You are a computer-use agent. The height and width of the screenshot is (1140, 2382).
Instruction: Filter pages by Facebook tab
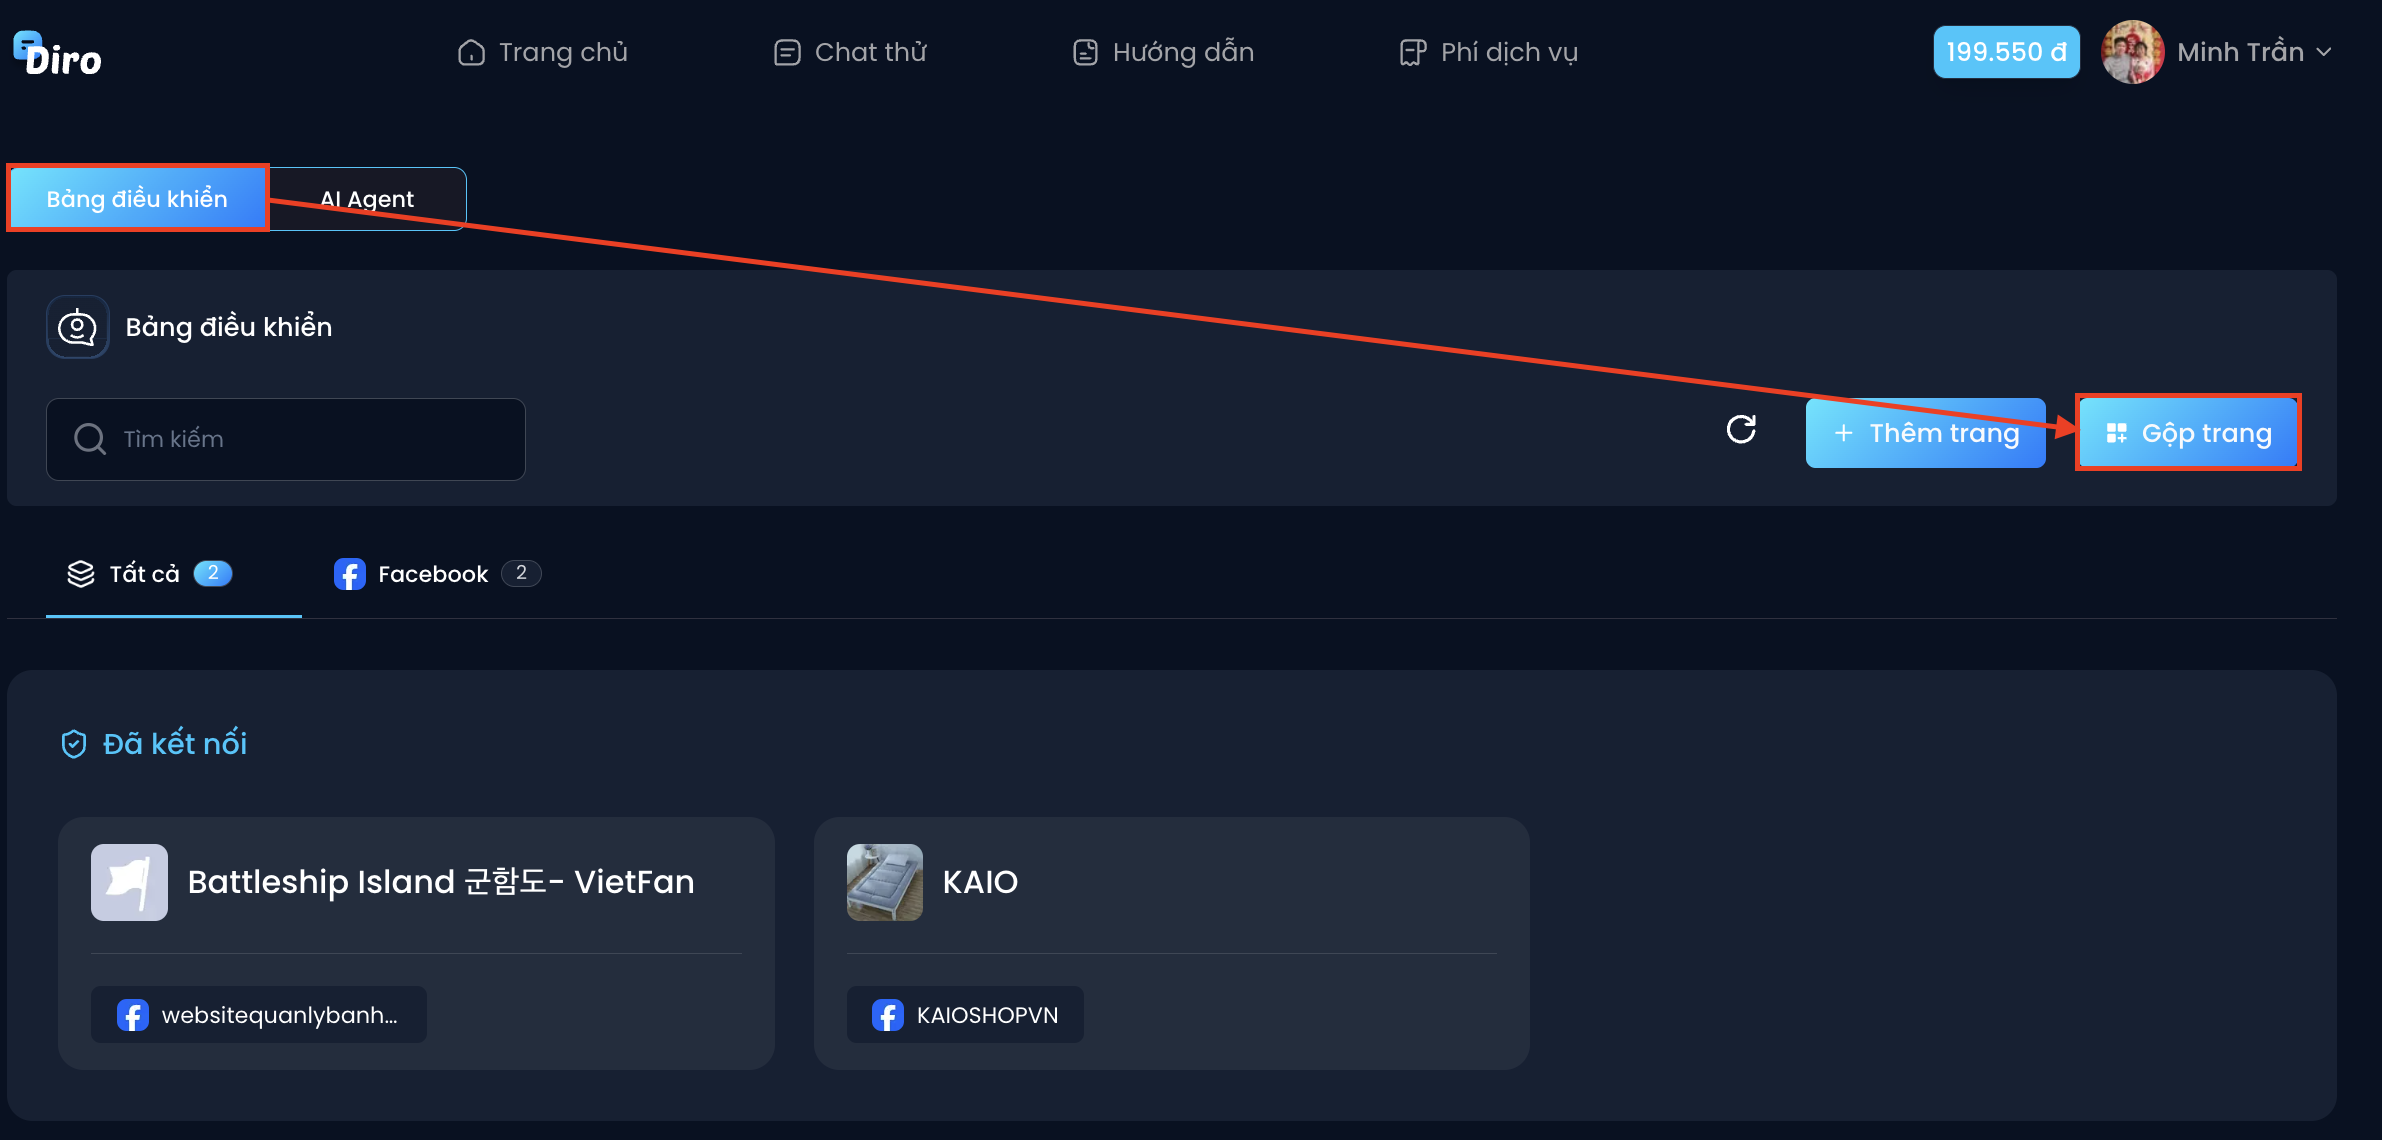click(x=437, y=574)
